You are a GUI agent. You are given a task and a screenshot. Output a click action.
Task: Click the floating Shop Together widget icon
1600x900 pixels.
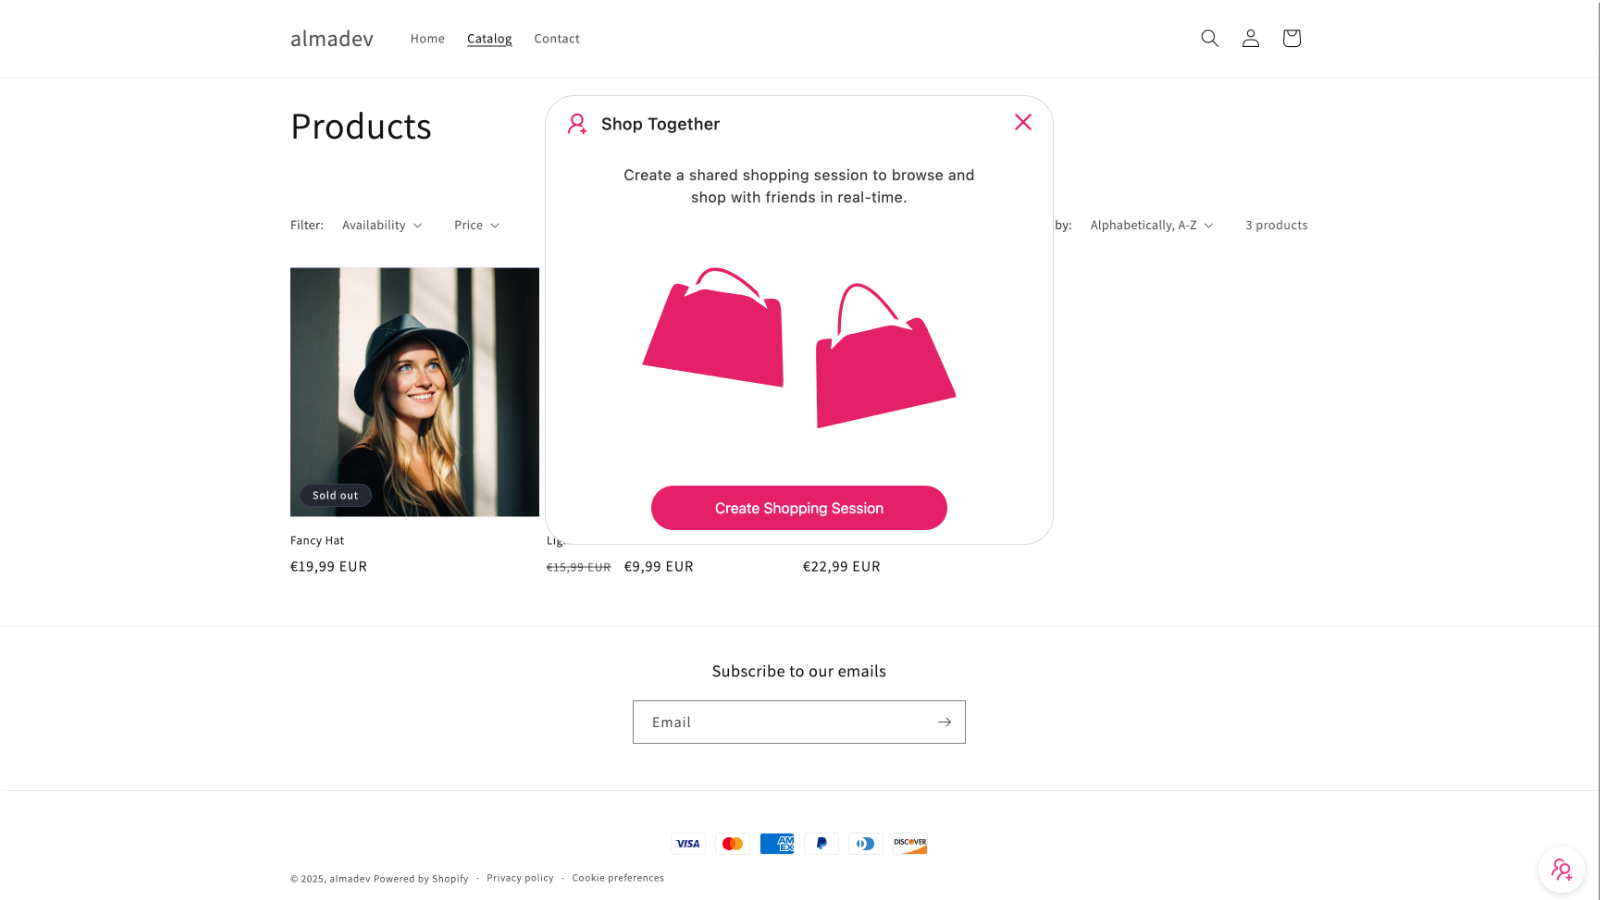click(x=1561, y=869)
